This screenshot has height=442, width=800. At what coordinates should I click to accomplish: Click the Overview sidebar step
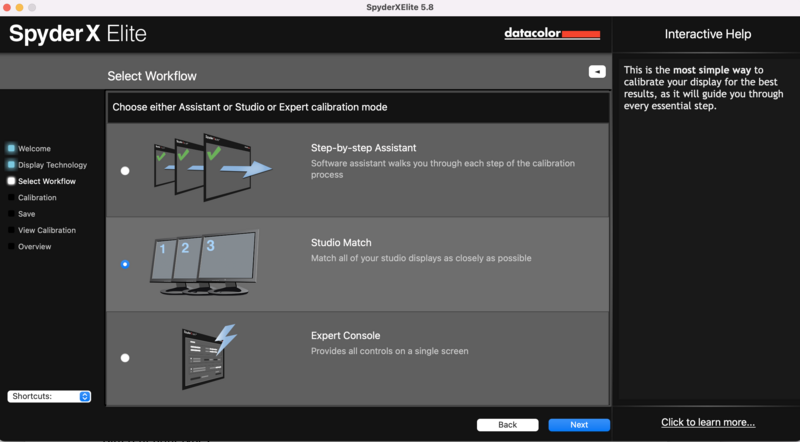35,247
